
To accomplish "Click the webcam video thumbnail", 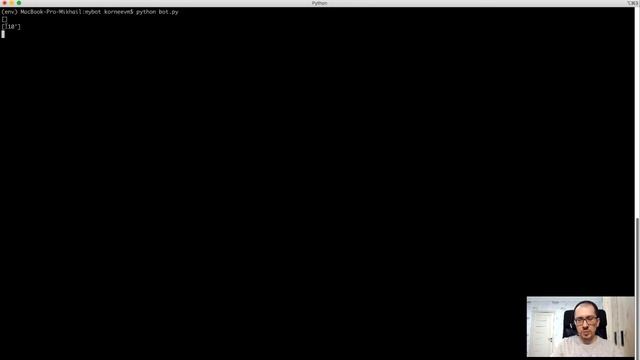I will 580,327.
